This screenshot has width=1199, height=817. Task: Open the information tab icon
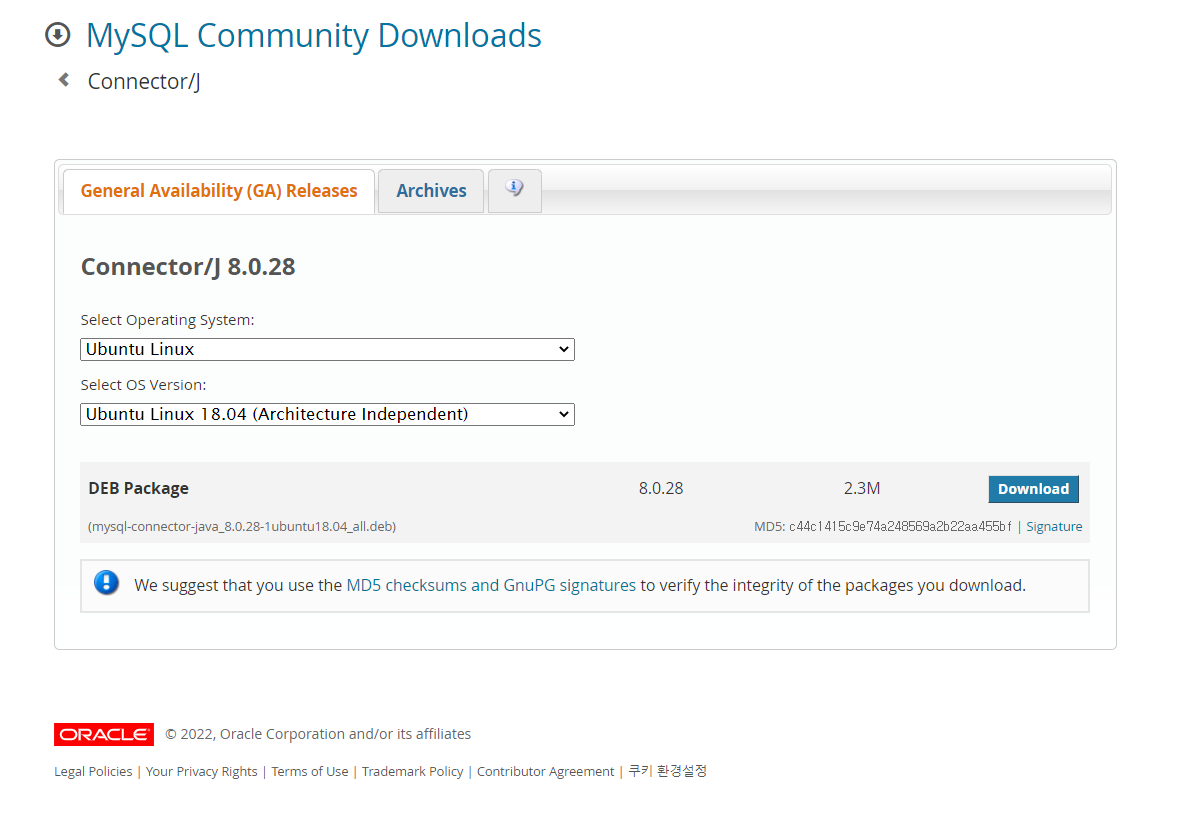point(515,190)
